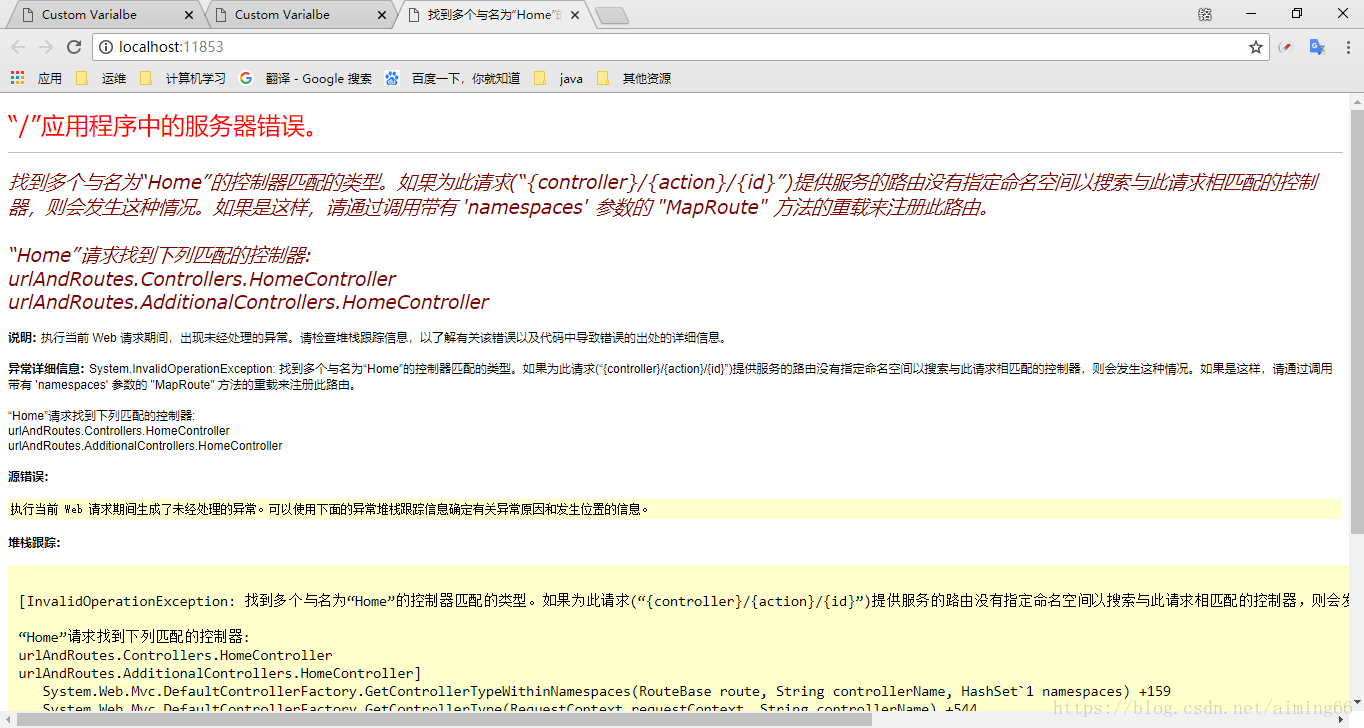Click the vertical scrollbar down arrow

[x=1356, y=704]
